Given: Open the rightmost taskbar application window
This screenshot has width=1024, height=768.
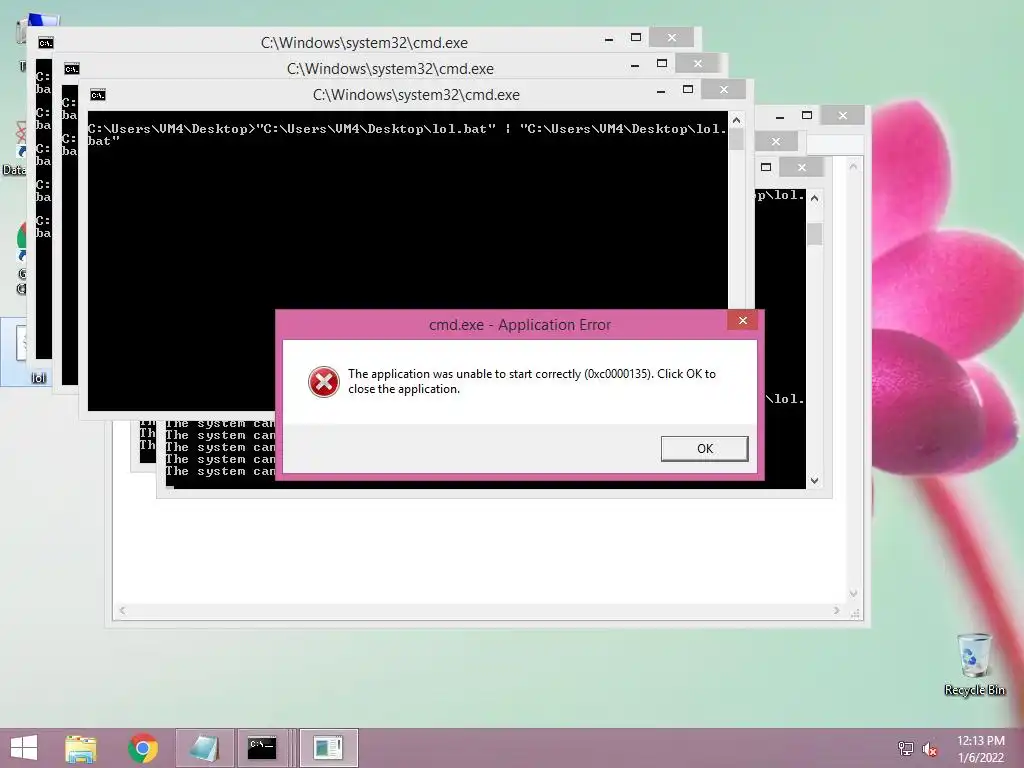Looking at the screenshot, I should tap(328, 748).
